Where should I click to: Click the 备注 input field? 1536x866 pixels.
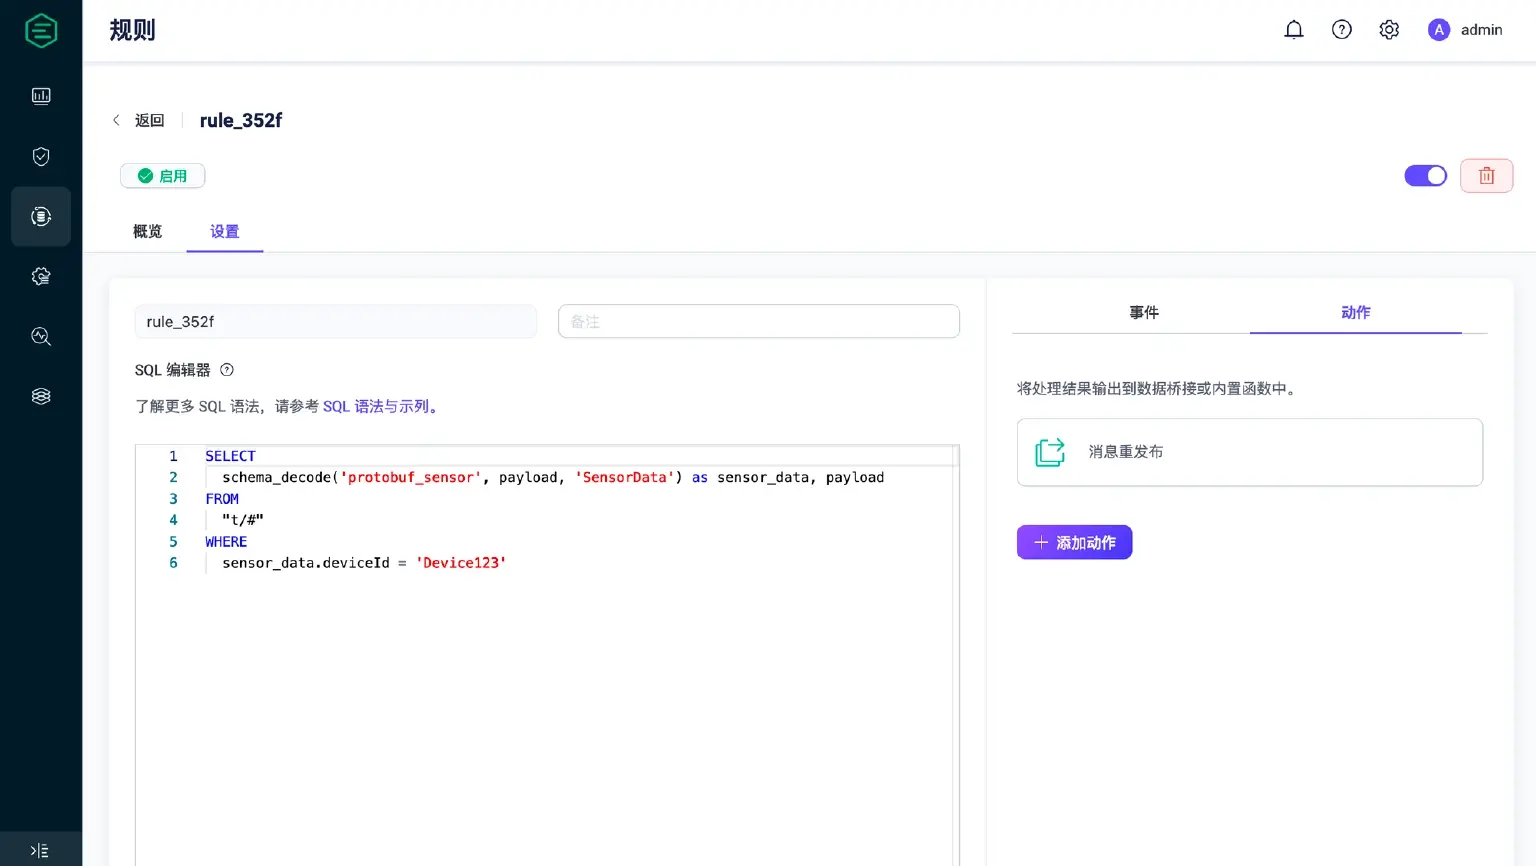[758, 321]
